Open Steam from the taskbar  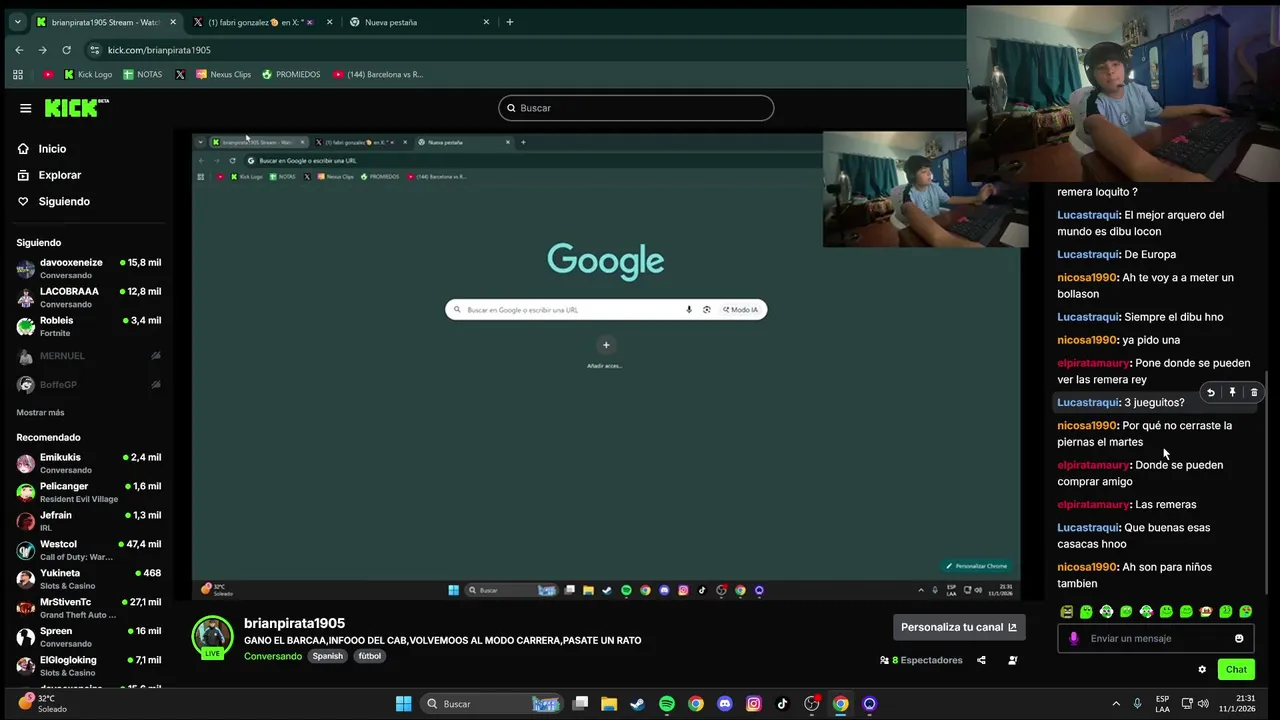tap(637, 704)
